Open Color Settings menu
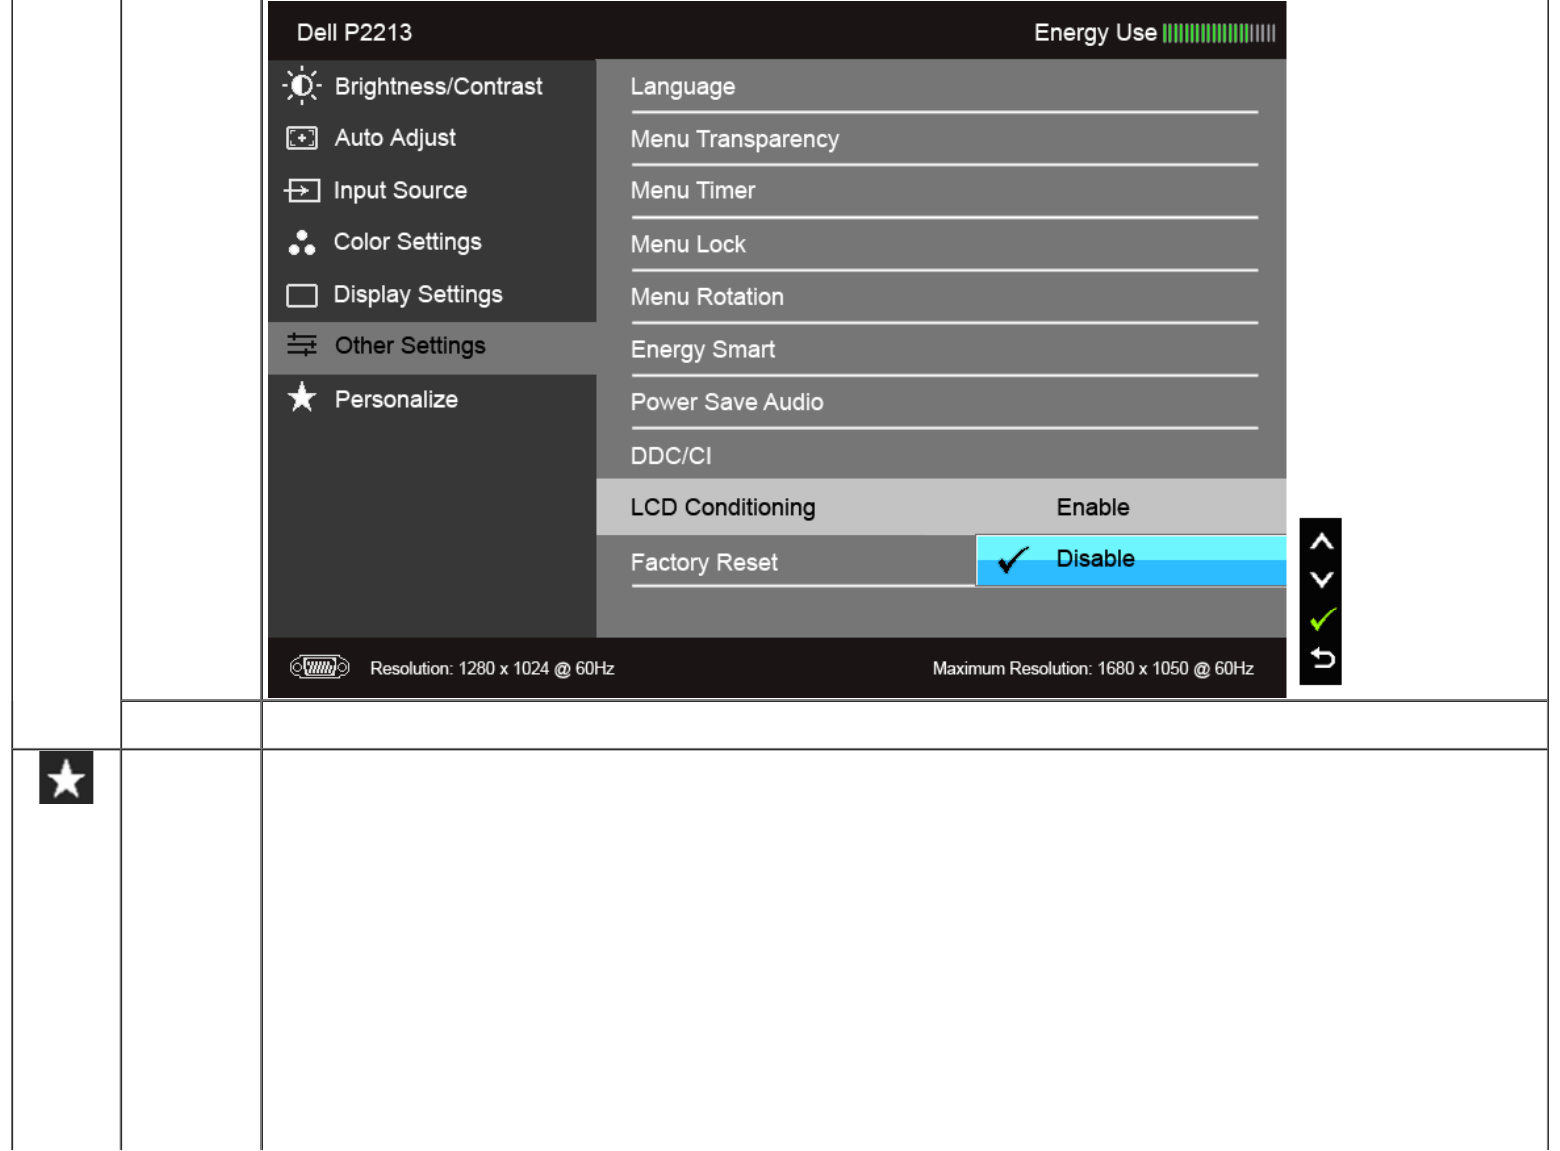The image size is (1560, 1151). (432, 242)
